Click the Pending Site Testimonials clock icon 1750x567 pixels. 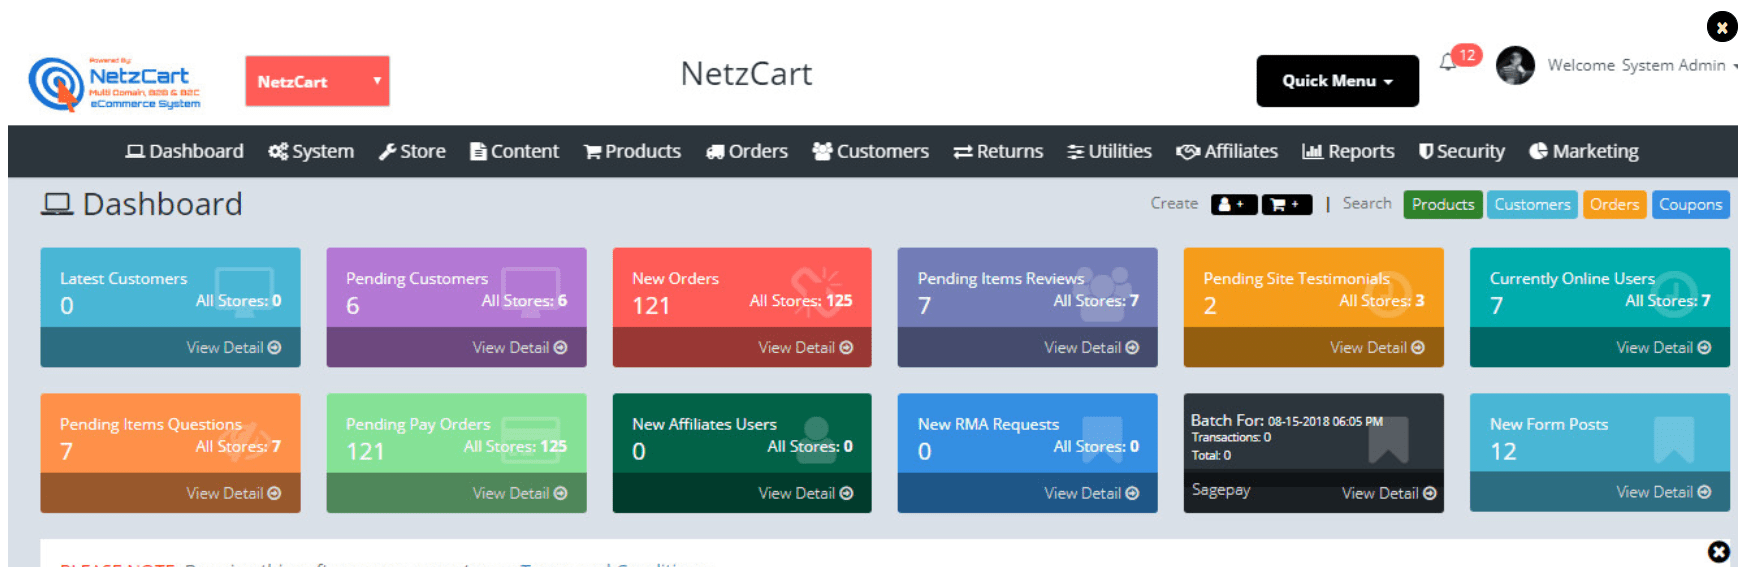[x=1388, y=294]
